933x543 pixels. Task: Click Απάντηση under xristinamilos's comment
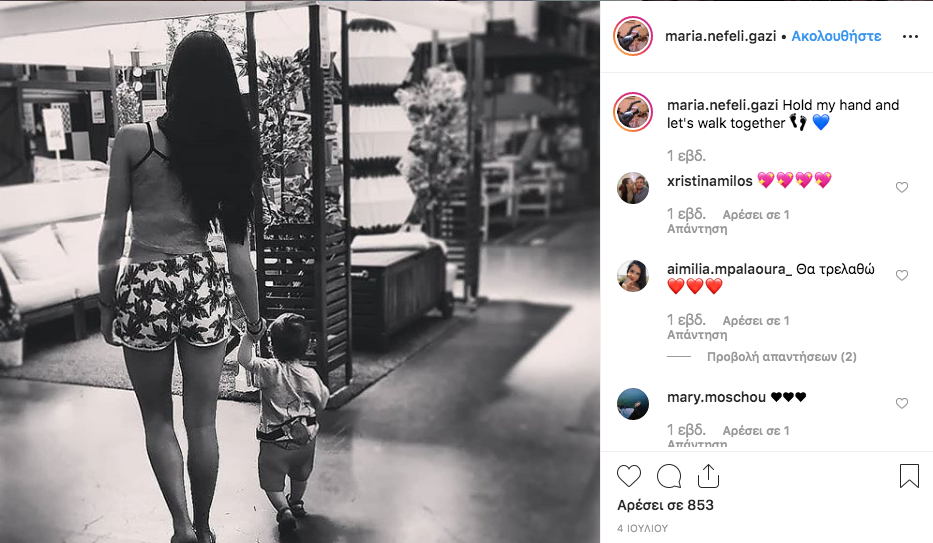pos(697,229)
